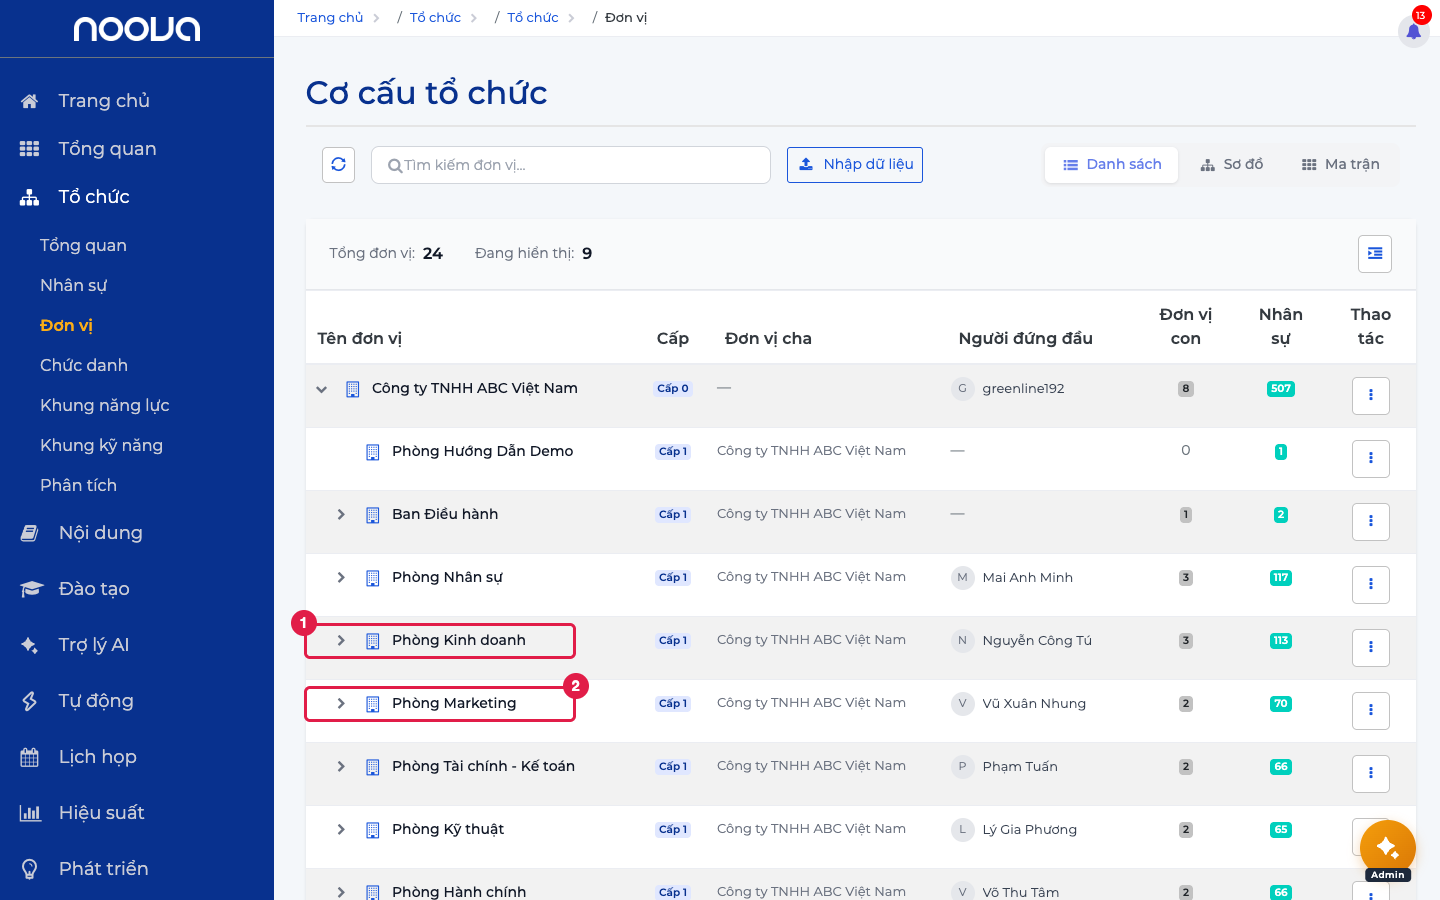Click the Đào tạo graduation cap icon

click(31, 589)
